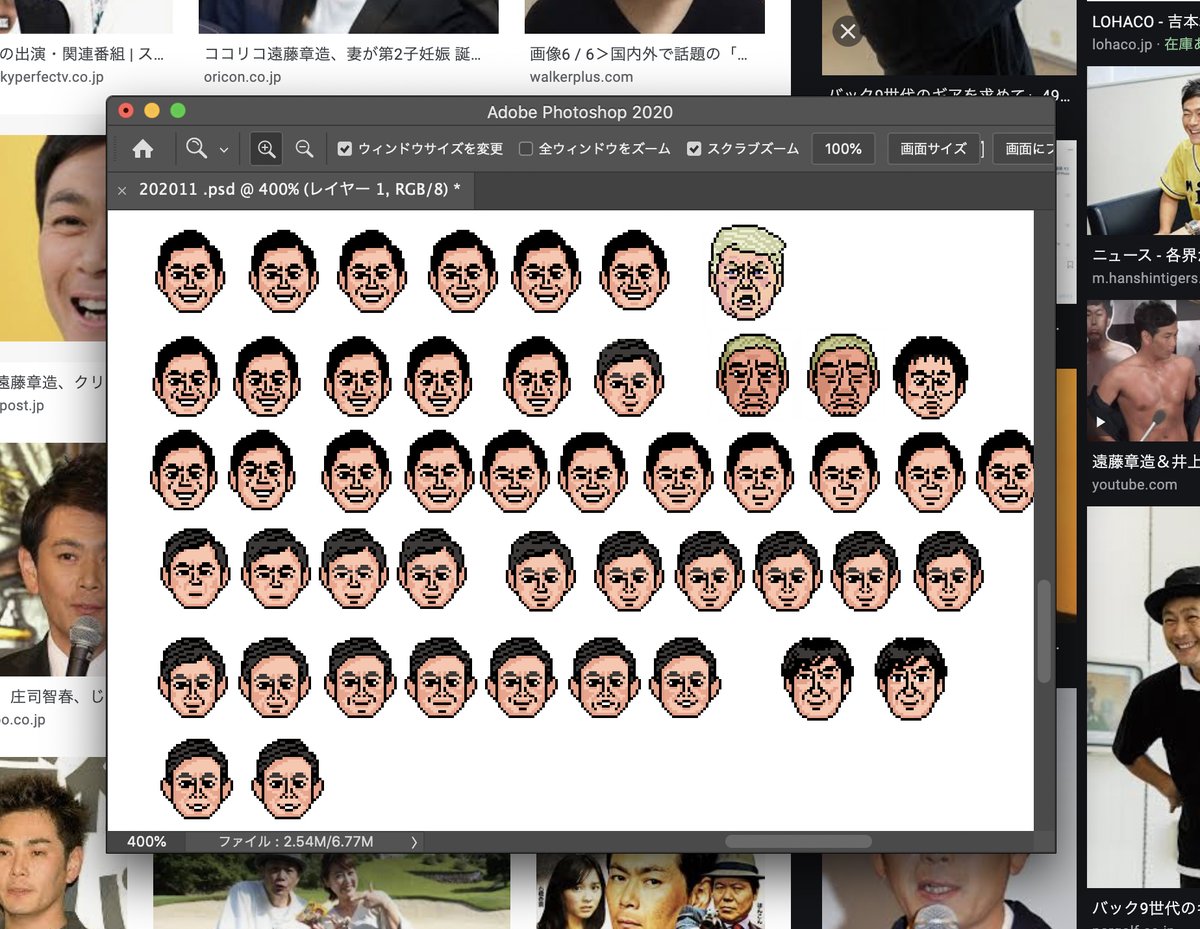Open the Zoom tool preset dropdown arrow
This screenshot has height=929, width=1200.
point(224,150)
